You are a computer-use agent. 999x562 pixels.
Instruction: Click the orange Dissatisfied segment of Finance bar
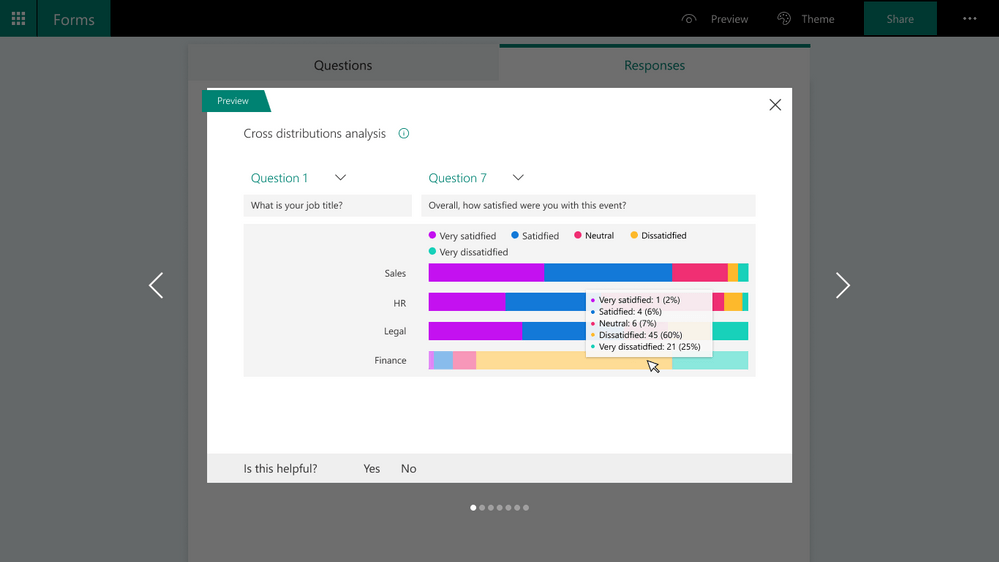(x=573, y=361)
